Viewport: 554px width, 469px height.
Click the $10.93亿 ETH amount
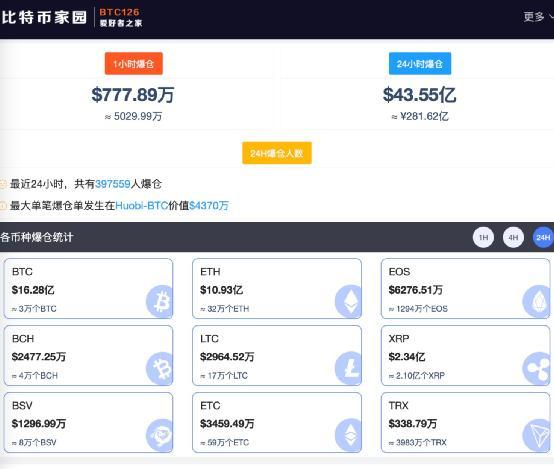pyautogui.click(x=222, y=290)
